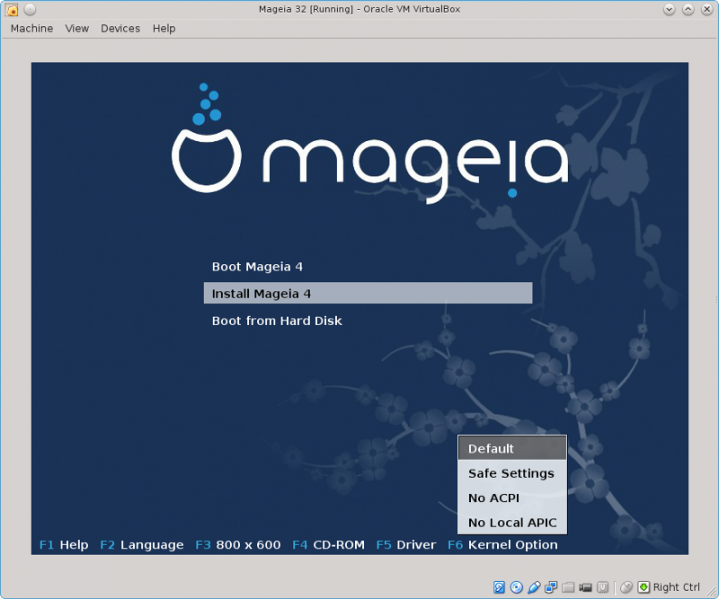Choose Safe Settings kernel option
The width and height of the screenshot is (719, 599).
tap(512, 473)
